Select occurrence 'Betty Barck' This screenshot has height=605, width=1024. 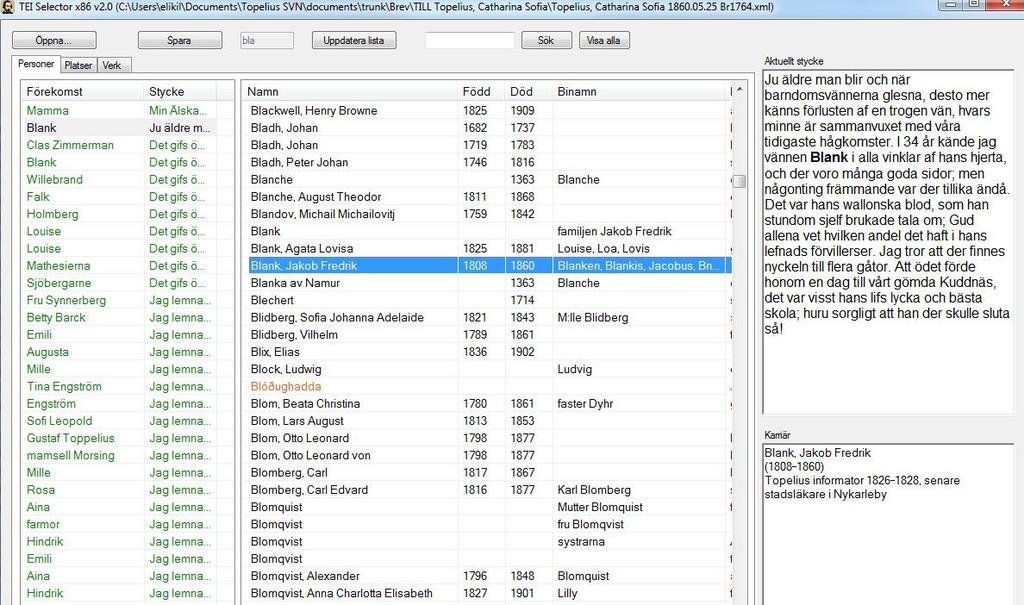point(57,318)
